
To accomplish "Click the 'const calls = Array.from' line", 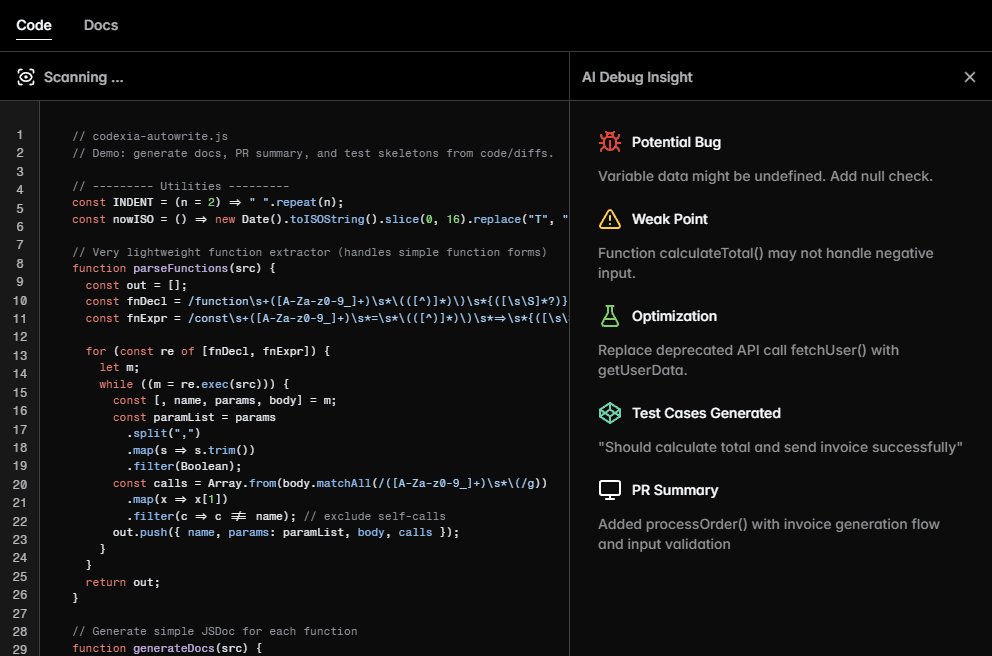I will click(x=330, y=483).
